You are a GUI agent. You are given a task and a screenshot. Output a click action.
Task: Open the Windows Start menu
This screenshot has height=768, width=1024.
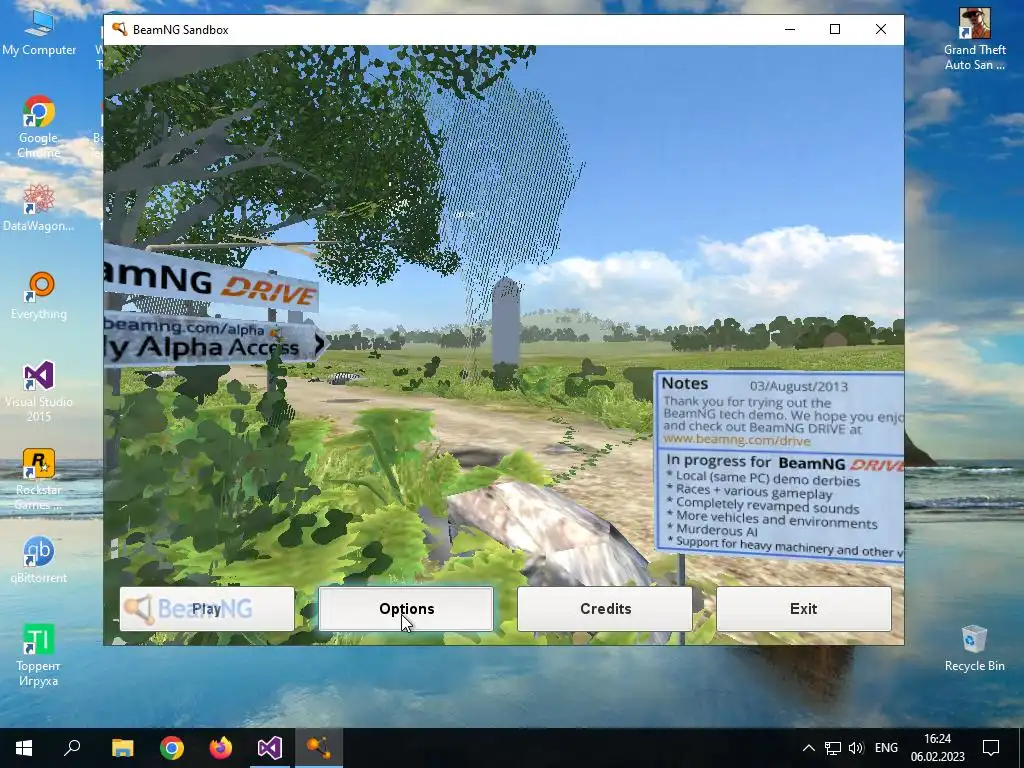tap(24, 748)
